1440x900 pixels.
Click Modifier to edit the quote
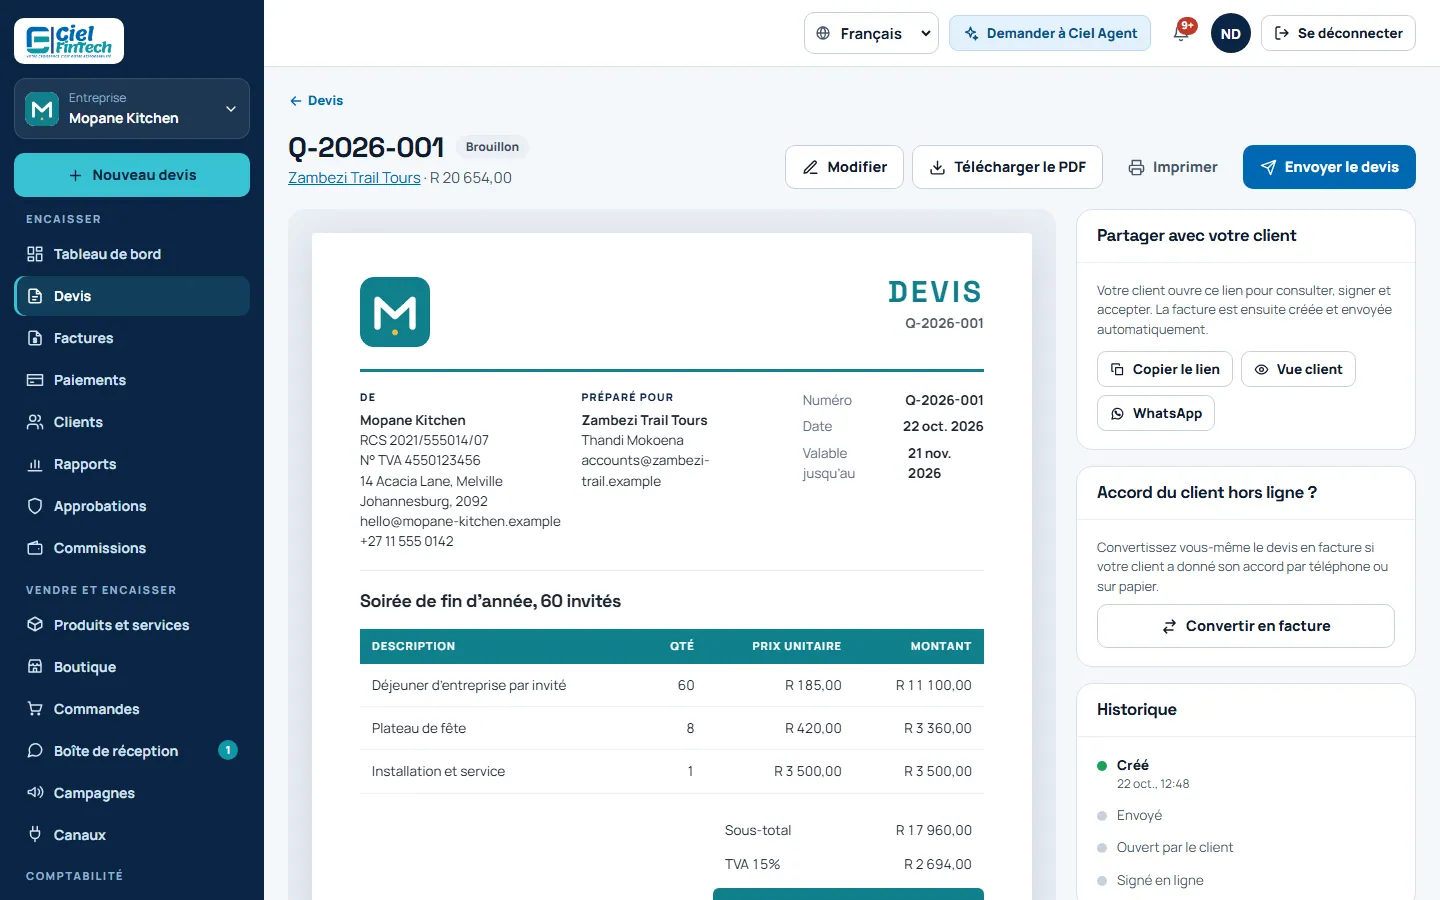pyautogui.click(x=844, y=167)
